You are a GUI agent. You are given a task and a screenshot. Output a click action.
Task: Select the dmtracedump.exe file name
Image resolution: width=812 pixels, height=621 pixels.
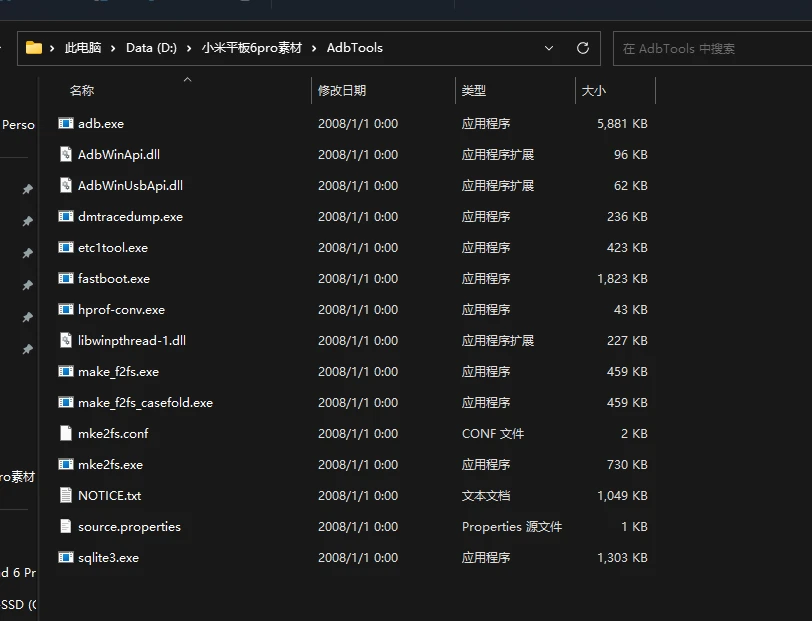pos(130,216)
